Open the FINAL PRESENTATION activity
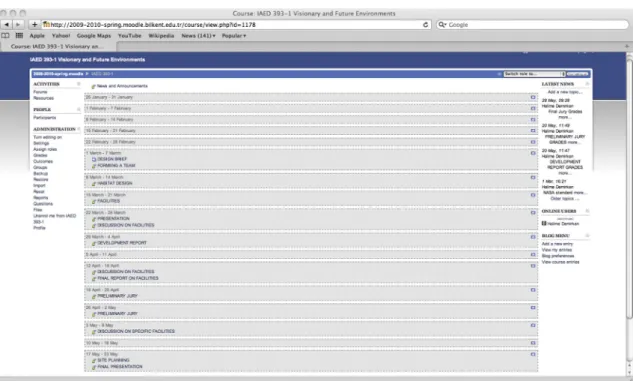The image size is (633, 381). [120, 367]
